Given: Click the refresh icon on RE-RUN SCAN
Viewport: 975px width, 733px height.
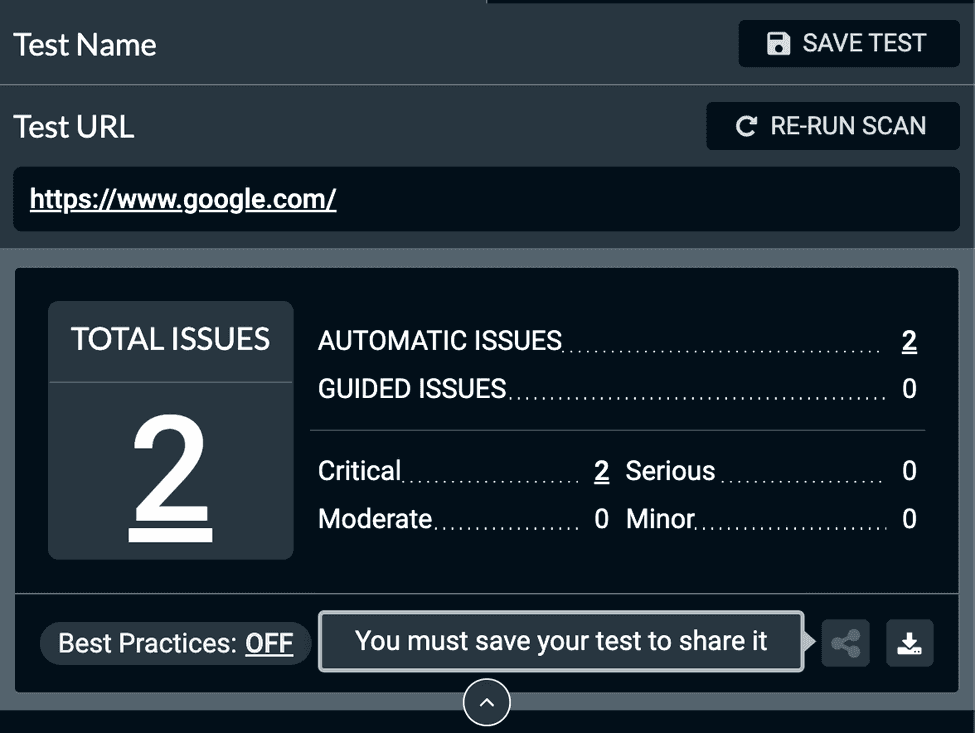Looking at the screenshot, I should pos(745,125).
